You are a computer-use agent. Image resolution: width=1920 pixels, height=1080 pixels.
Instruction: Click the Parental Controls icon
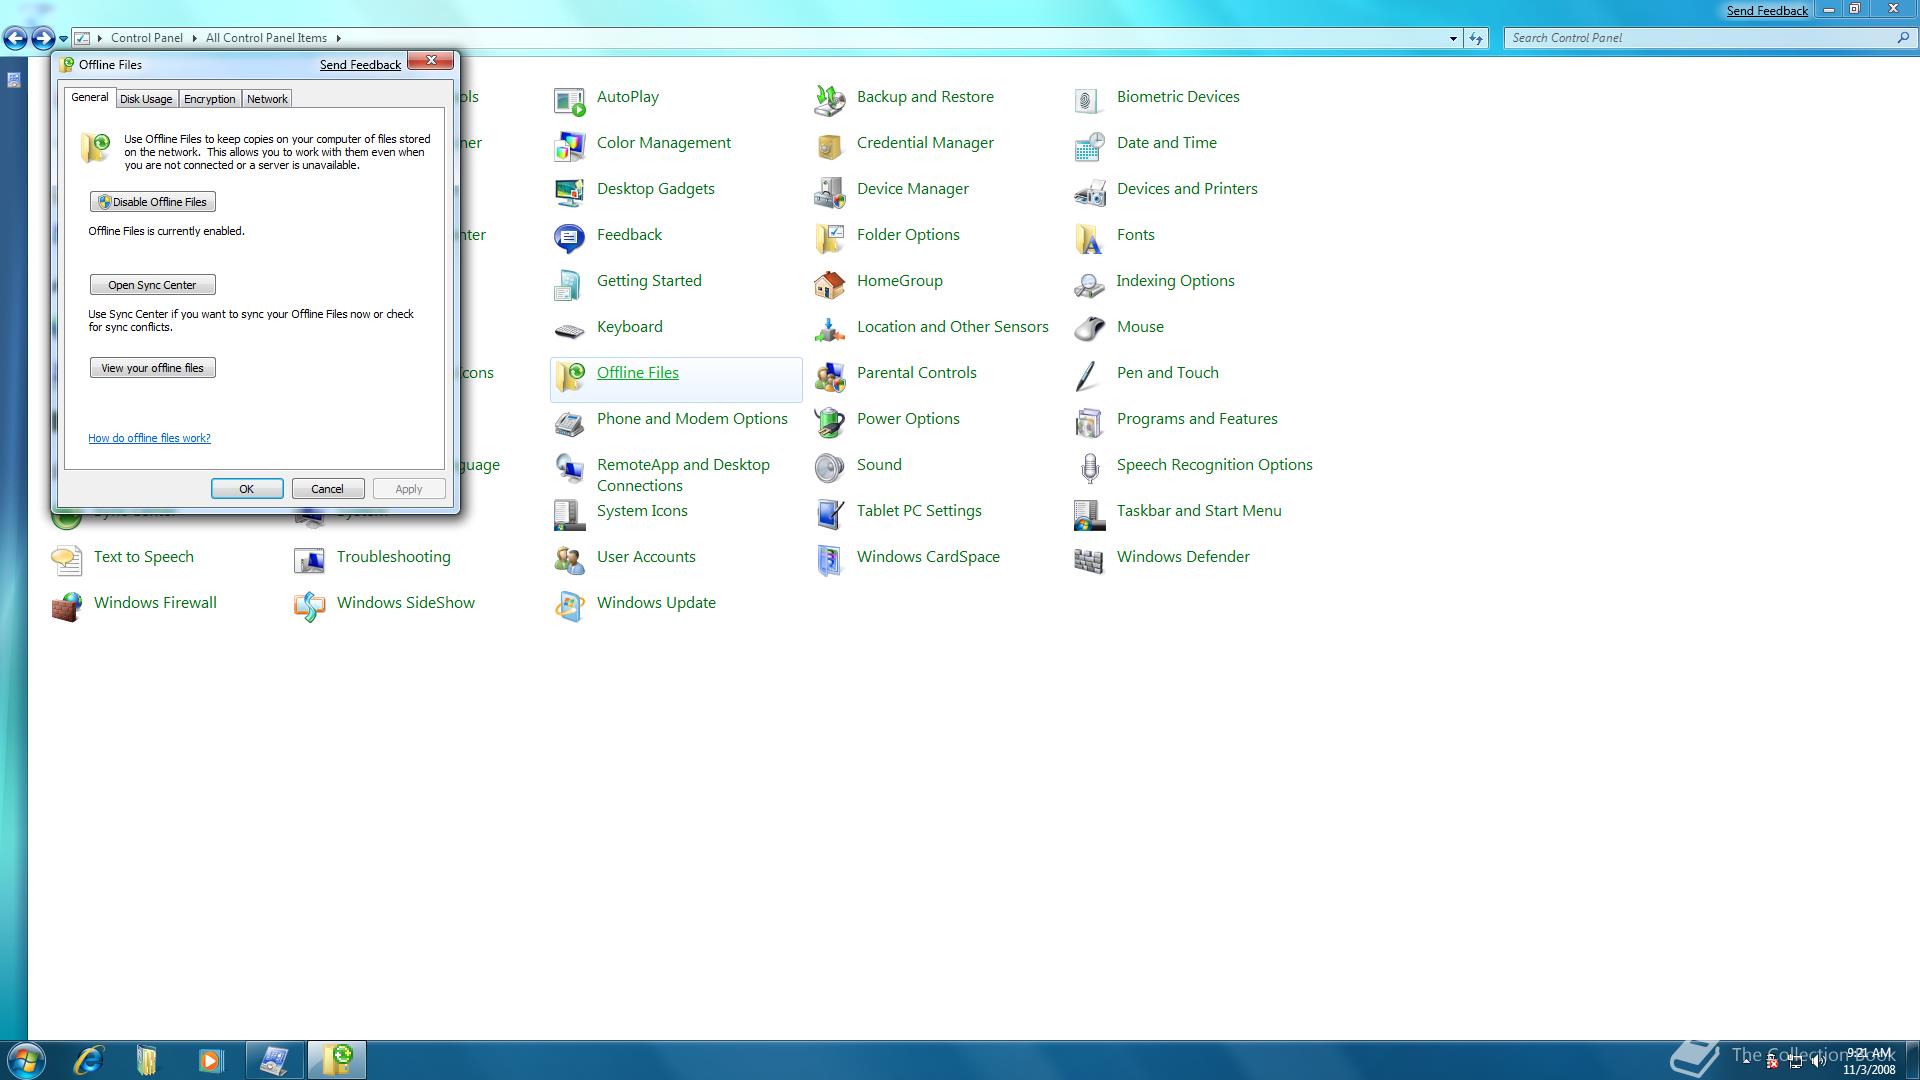[x=829, y=375]
